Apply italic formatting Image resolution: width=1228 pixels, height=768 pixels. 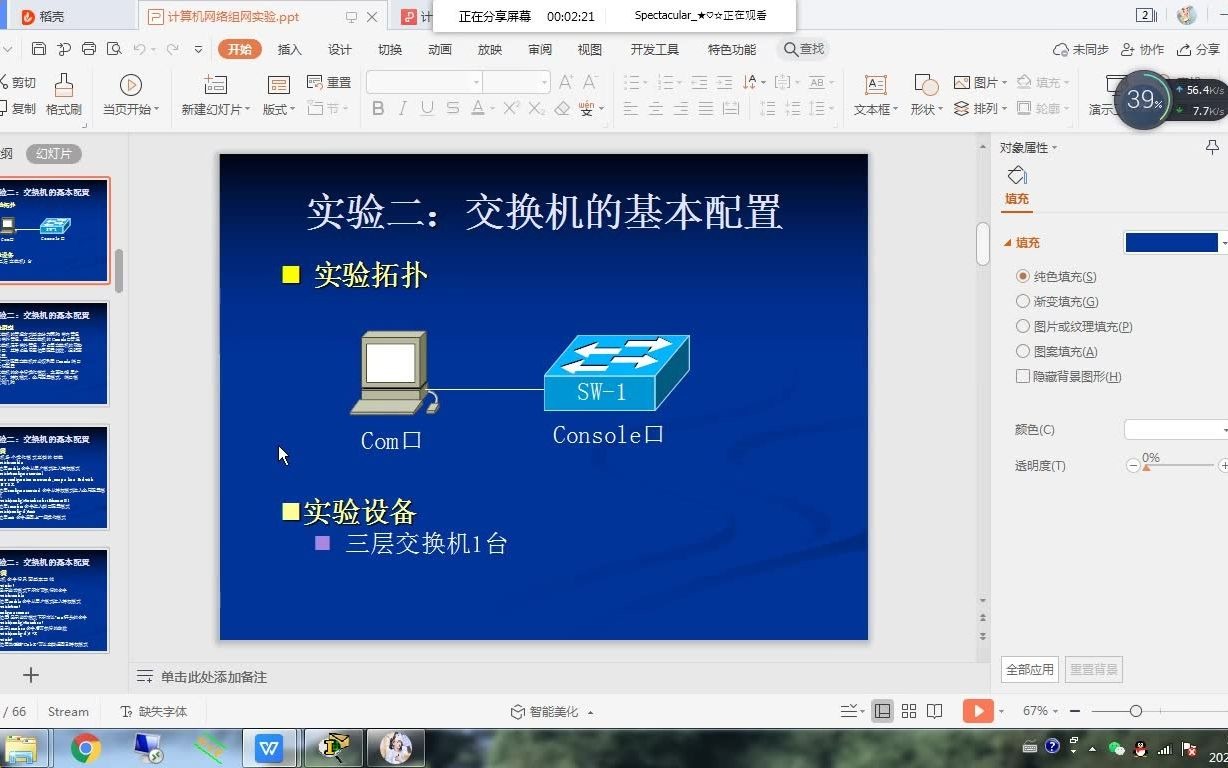pyautogui.click(x=402, y=109)
